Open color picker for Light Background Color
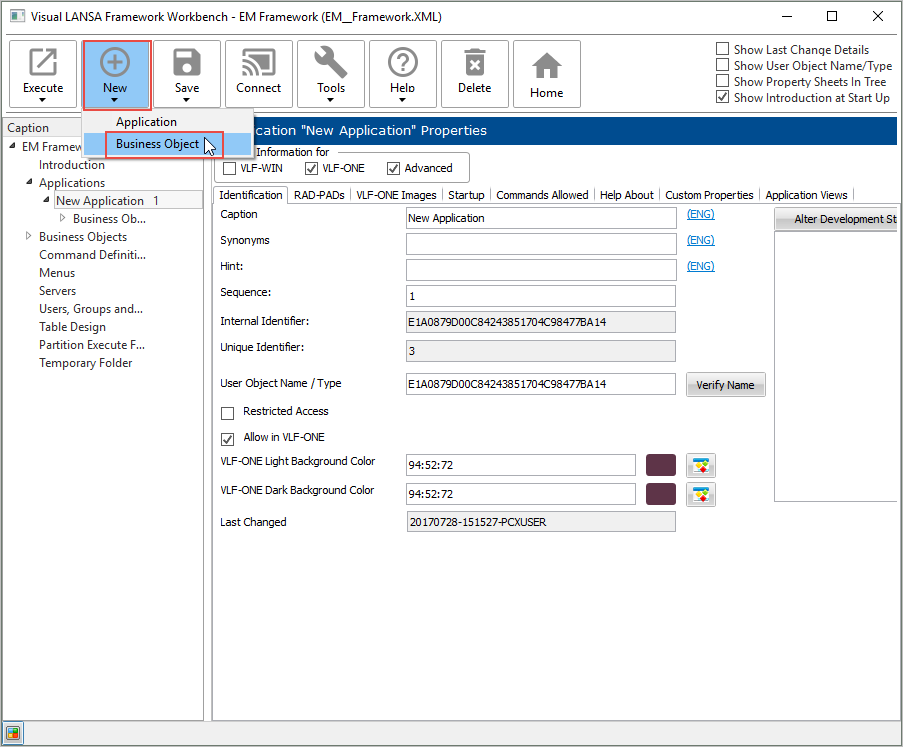 tap(701, 465)
